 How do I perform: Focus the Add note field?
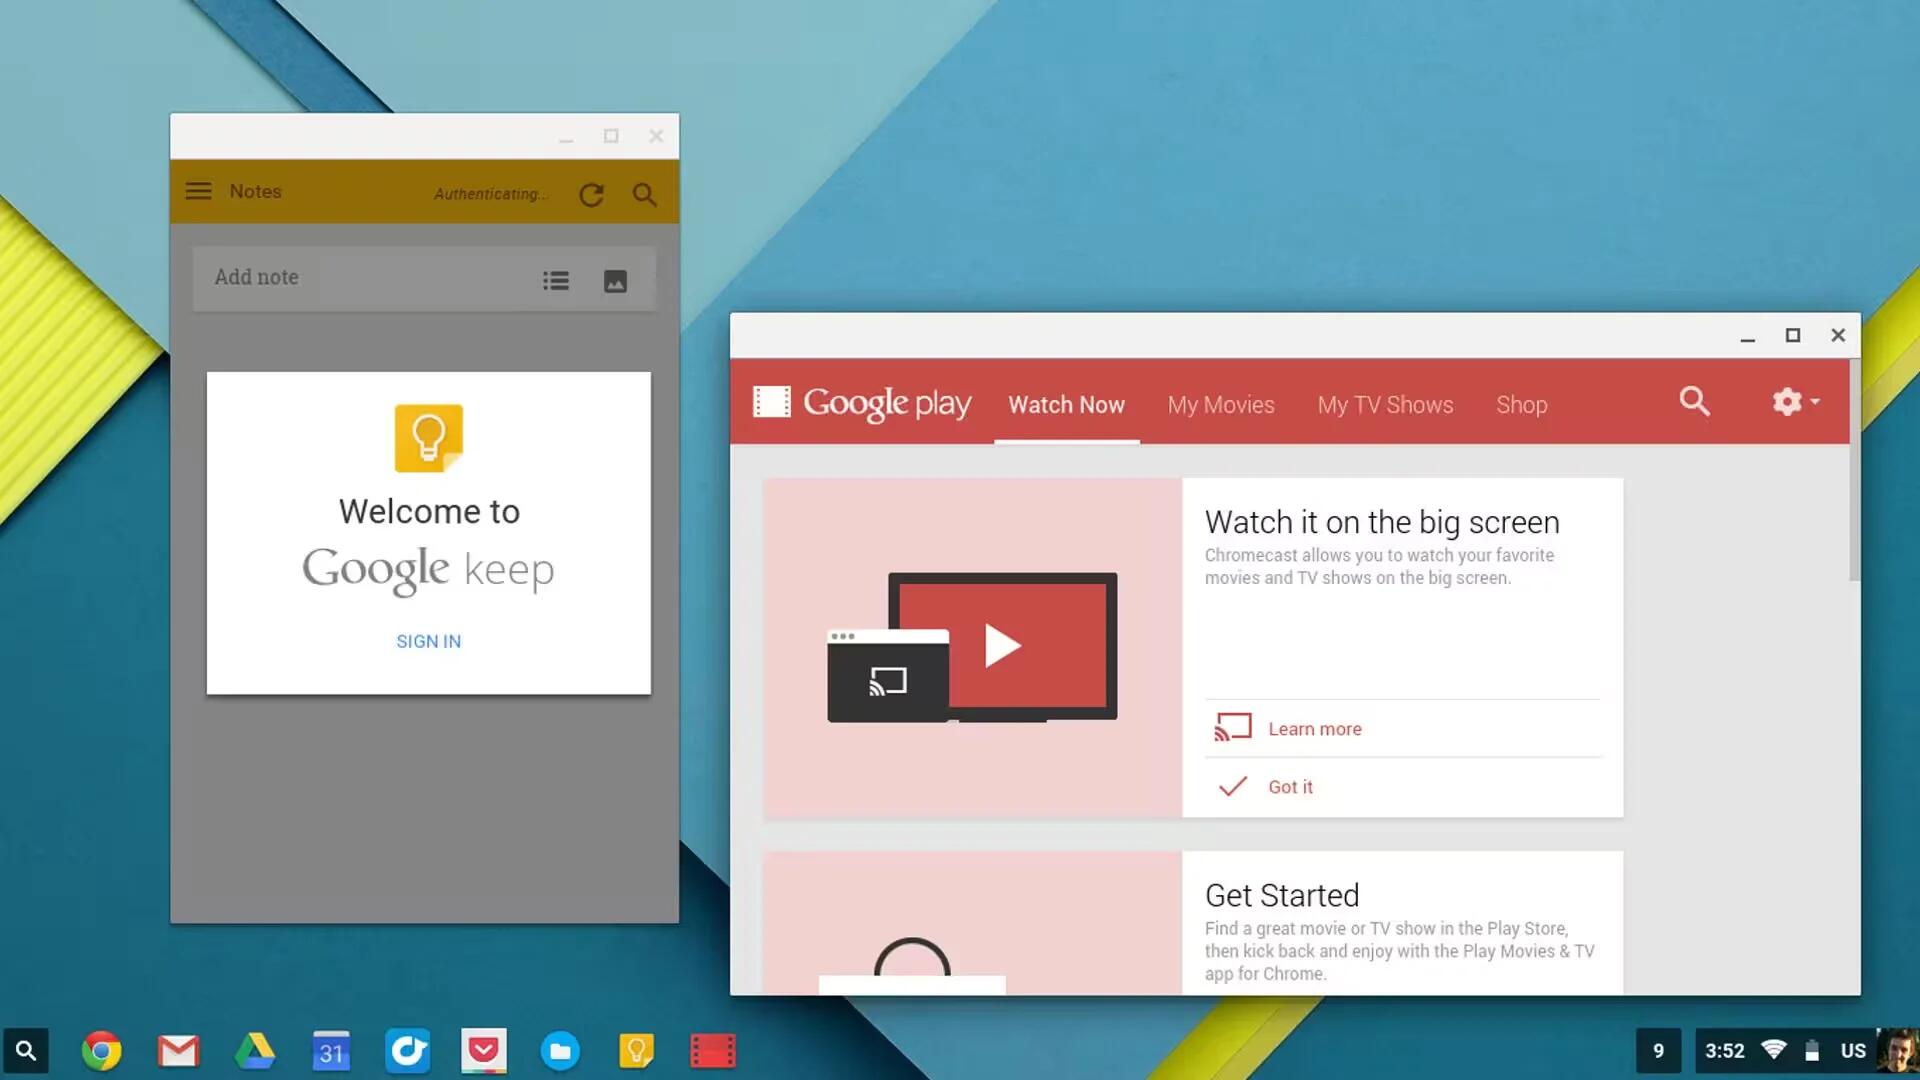coord(424,278)
